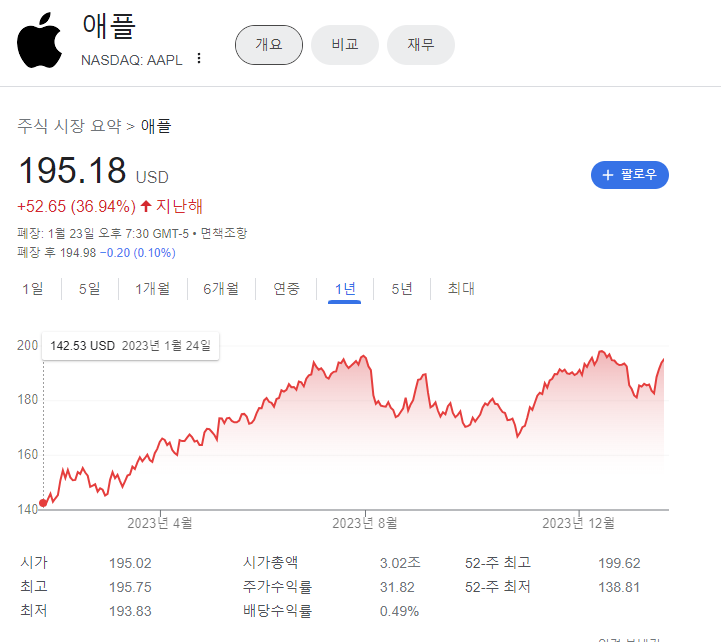The image size is (721, 642).
Task: Choose the 1개월 chart range
Action: click(x=152, y=289)
